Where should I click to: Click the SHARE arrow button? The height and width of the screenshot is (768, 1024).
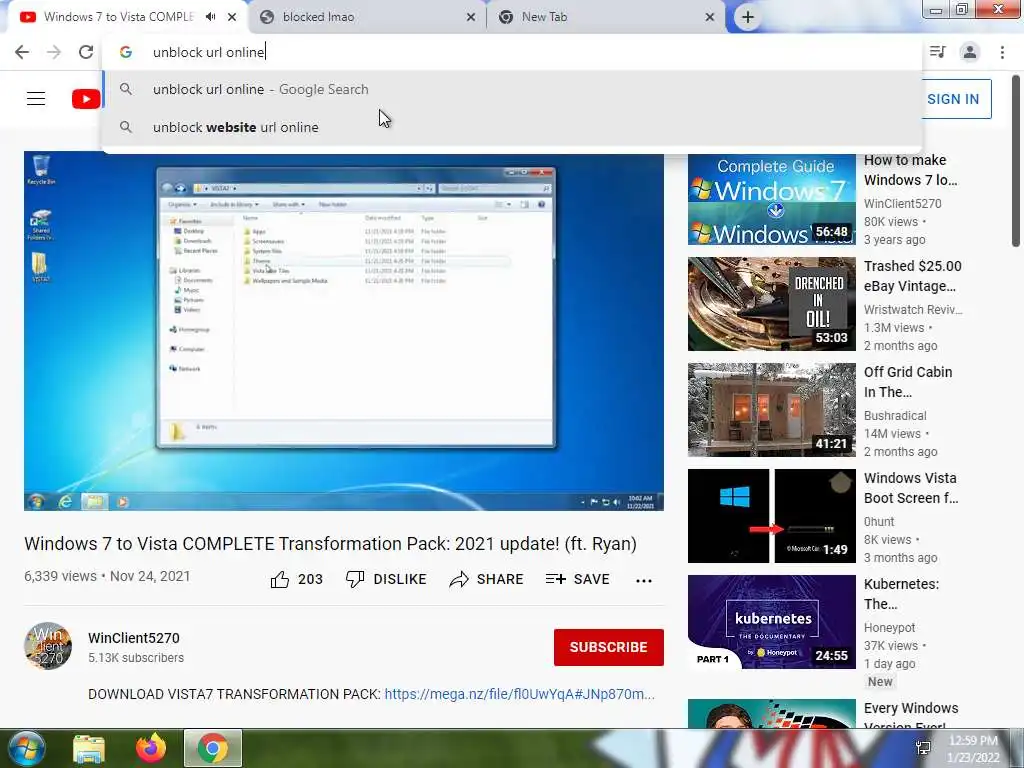pos(487,579)
